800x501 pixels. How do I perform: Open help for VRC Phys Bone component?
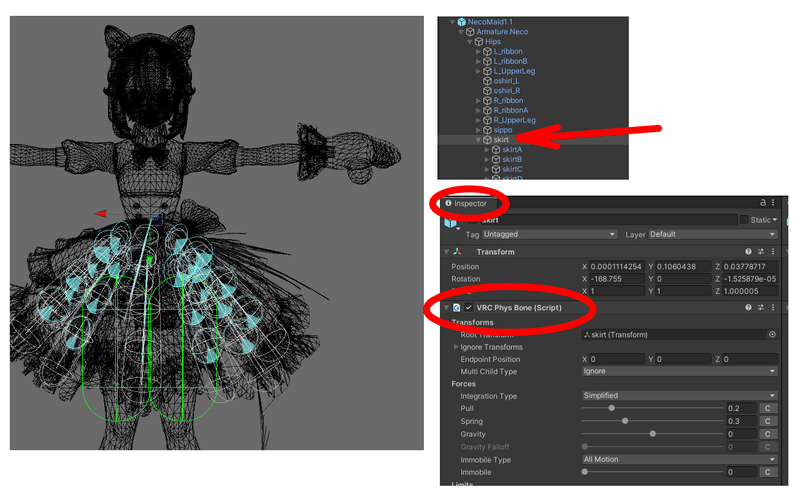[x=748, y=307]
